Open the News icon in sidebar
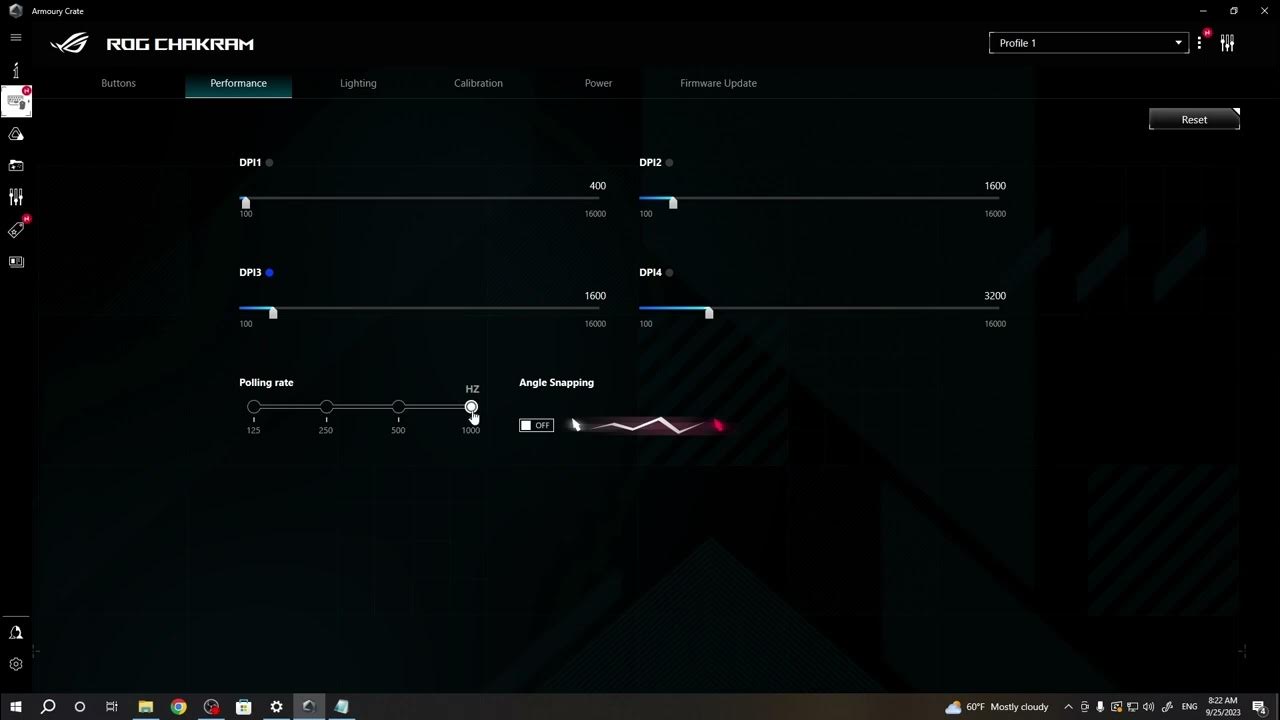 (16, 262)
